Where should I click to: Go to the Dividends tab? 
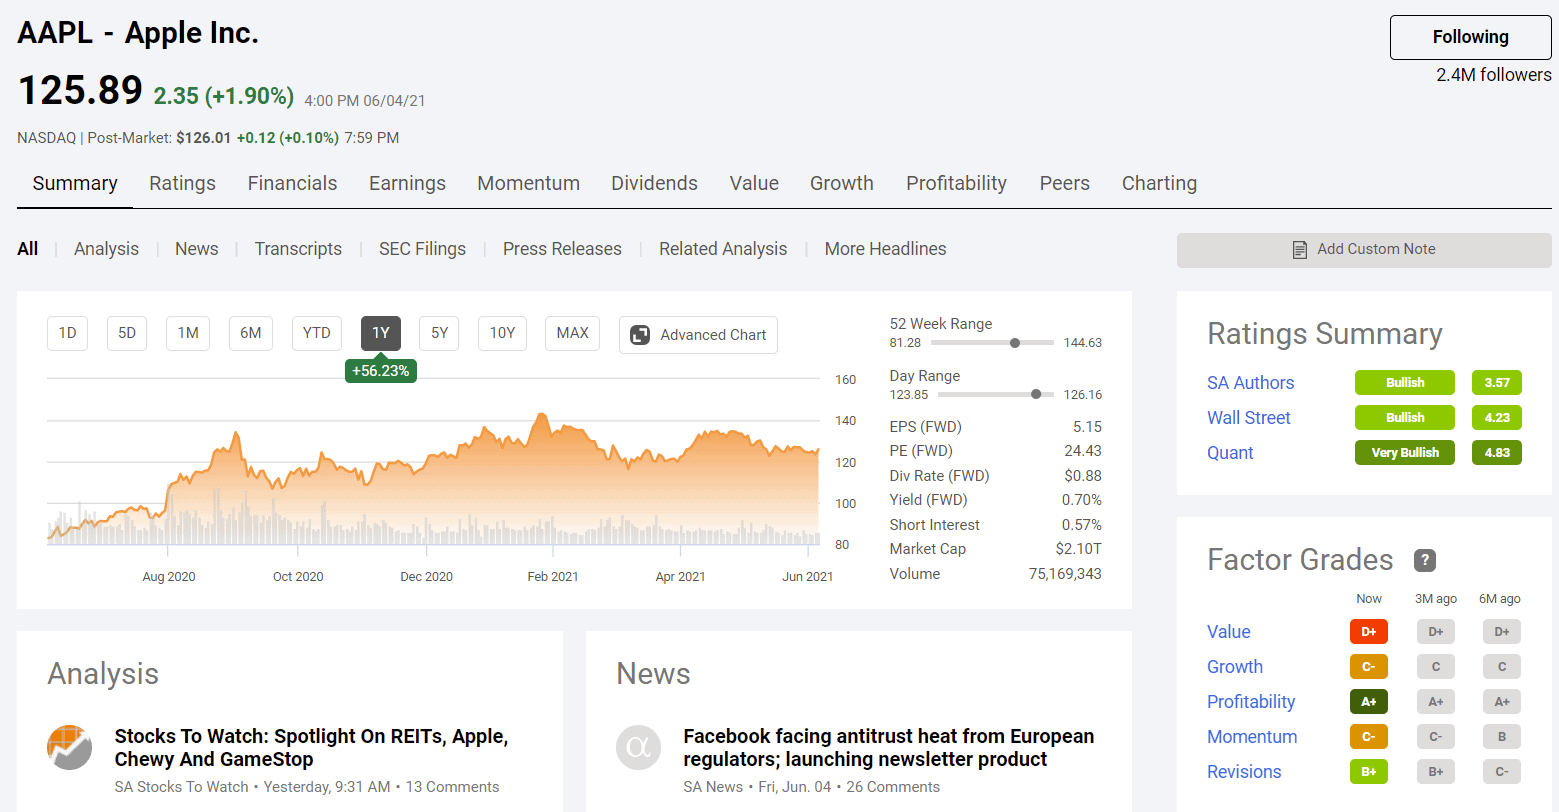pos(654,183)
